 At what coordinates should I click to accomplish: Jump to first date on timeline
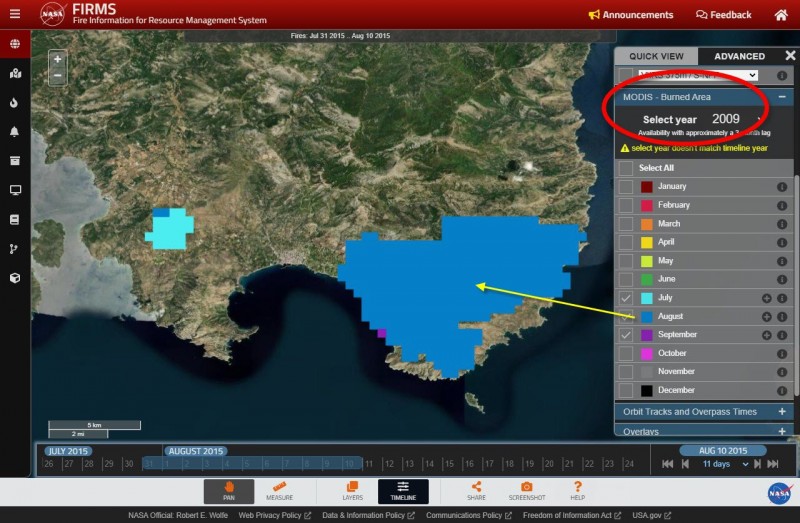point(667,464)
